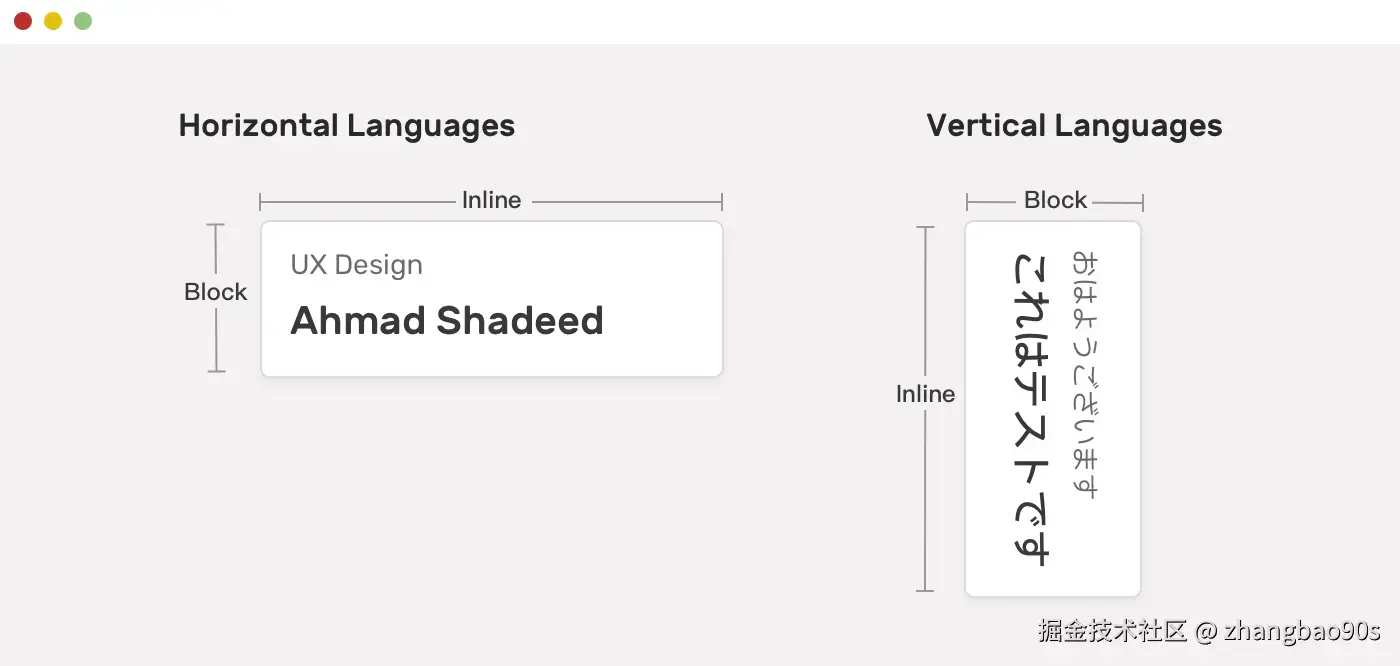This screenshot has width=1400, height=666.
Task: Click the Block label left of horizontal card
Action: point(215,292)
